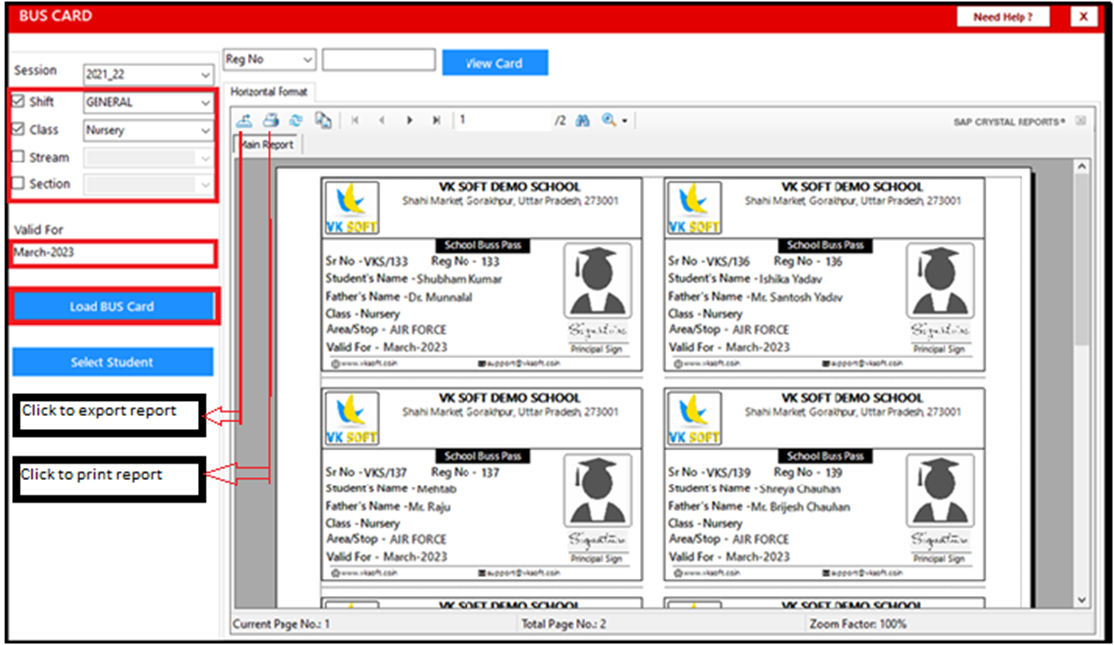The height and width of the screenshot is (645, 1114).
Task: Select the Main Report tab
Action: [268, 144]
